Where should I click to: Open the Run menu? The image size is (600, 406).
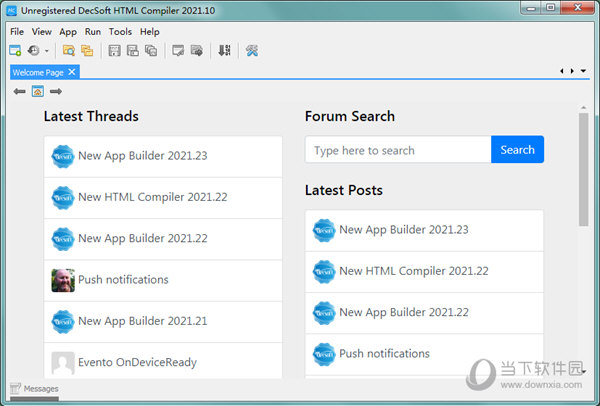coord(93,32)
